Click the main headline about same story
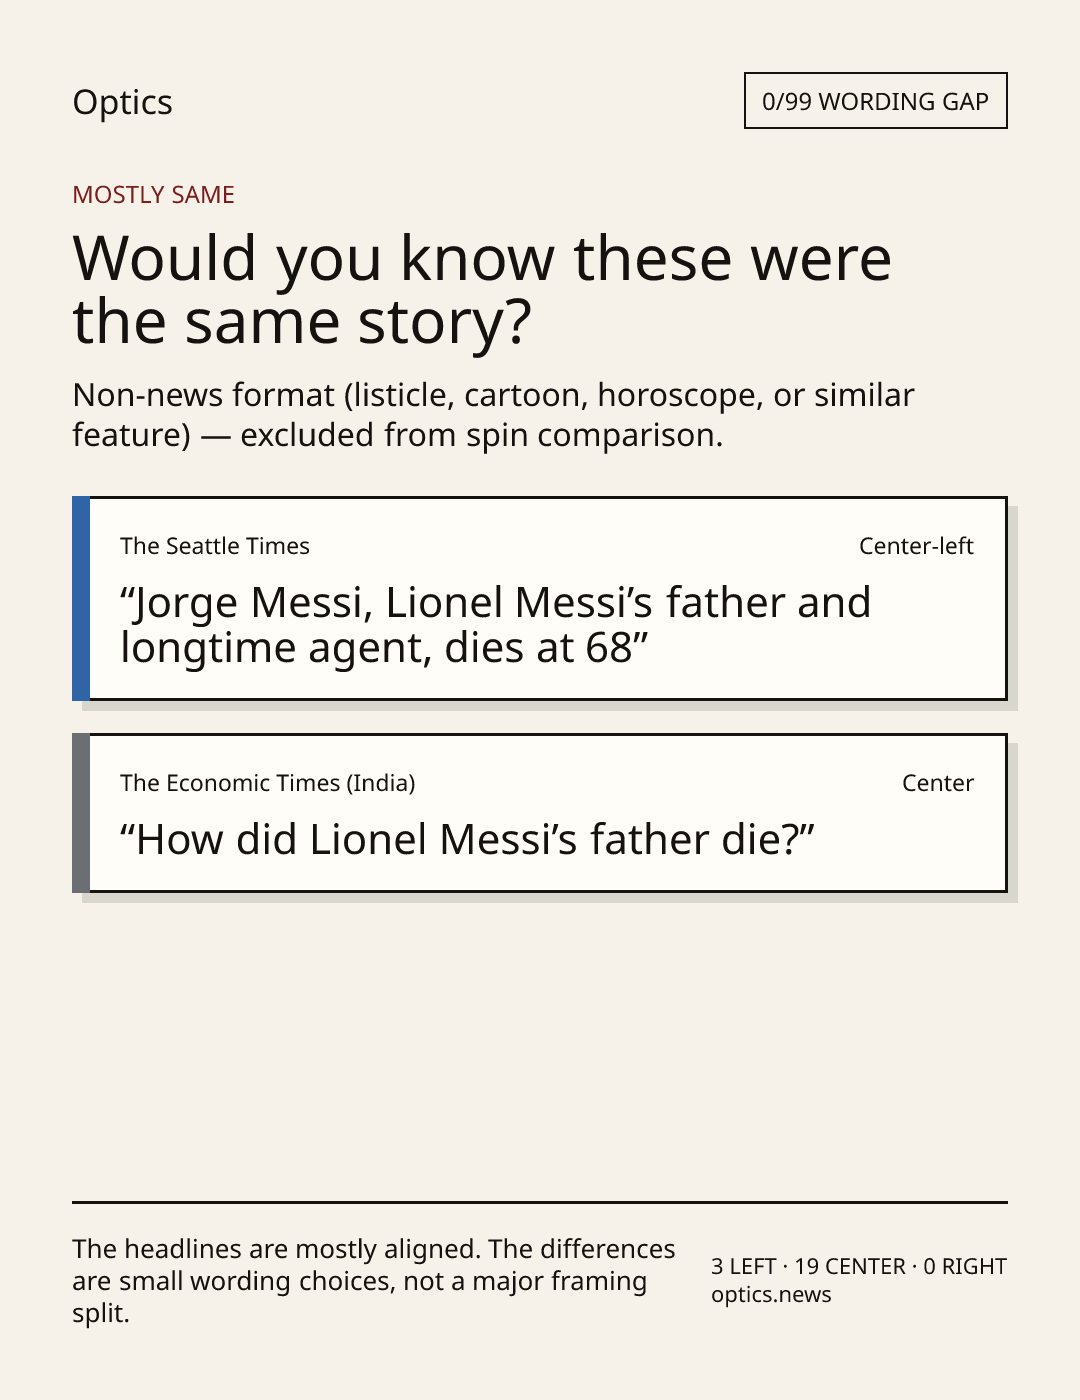This screenshot has height=1400, width=1080. click(482, 290)
